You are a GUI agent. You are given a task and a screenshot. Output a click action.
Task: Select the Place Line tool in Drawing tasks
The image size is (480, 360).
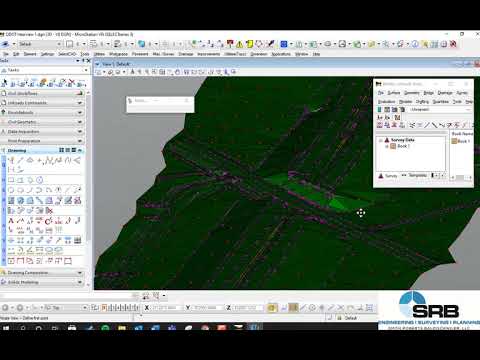click(21, 161)
